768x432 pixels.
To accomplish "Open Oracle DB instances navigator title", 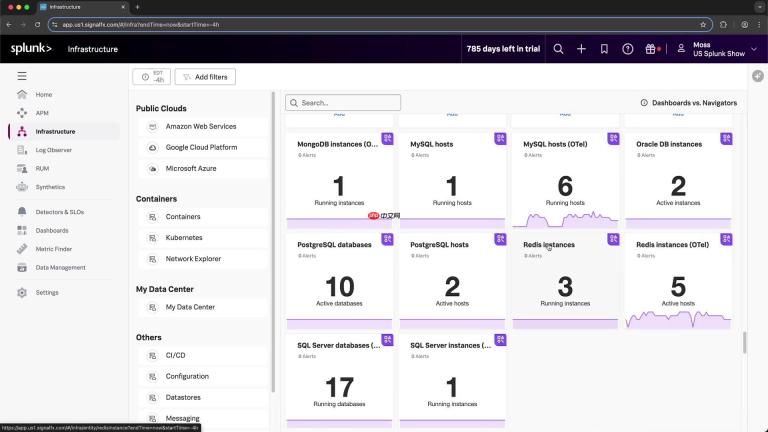I will point(669,144).
